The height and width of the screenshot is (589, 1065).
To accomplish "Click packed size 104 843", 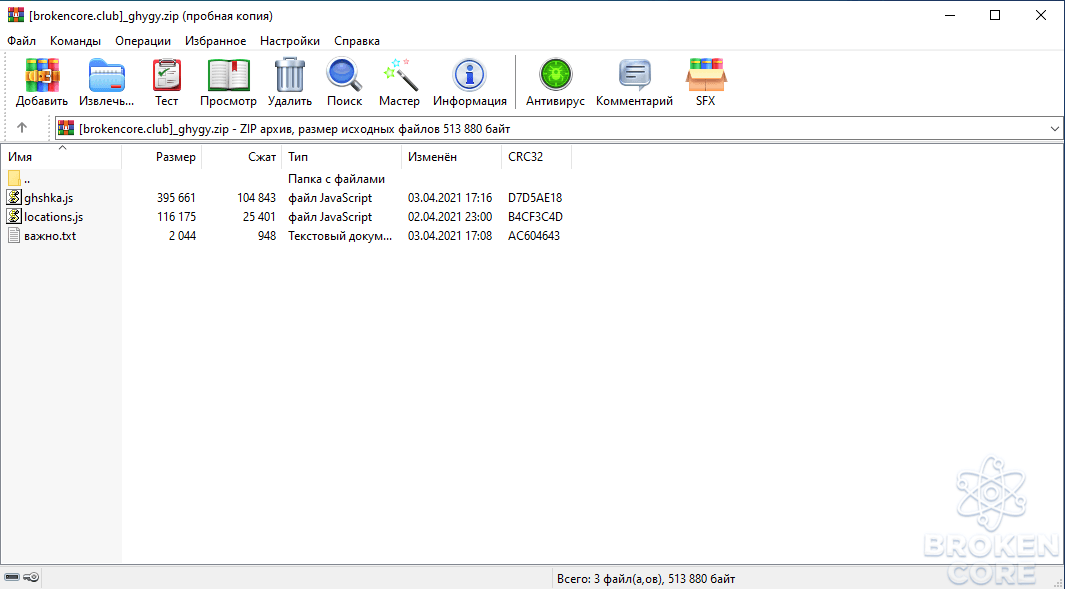I will tap(256, 198).
